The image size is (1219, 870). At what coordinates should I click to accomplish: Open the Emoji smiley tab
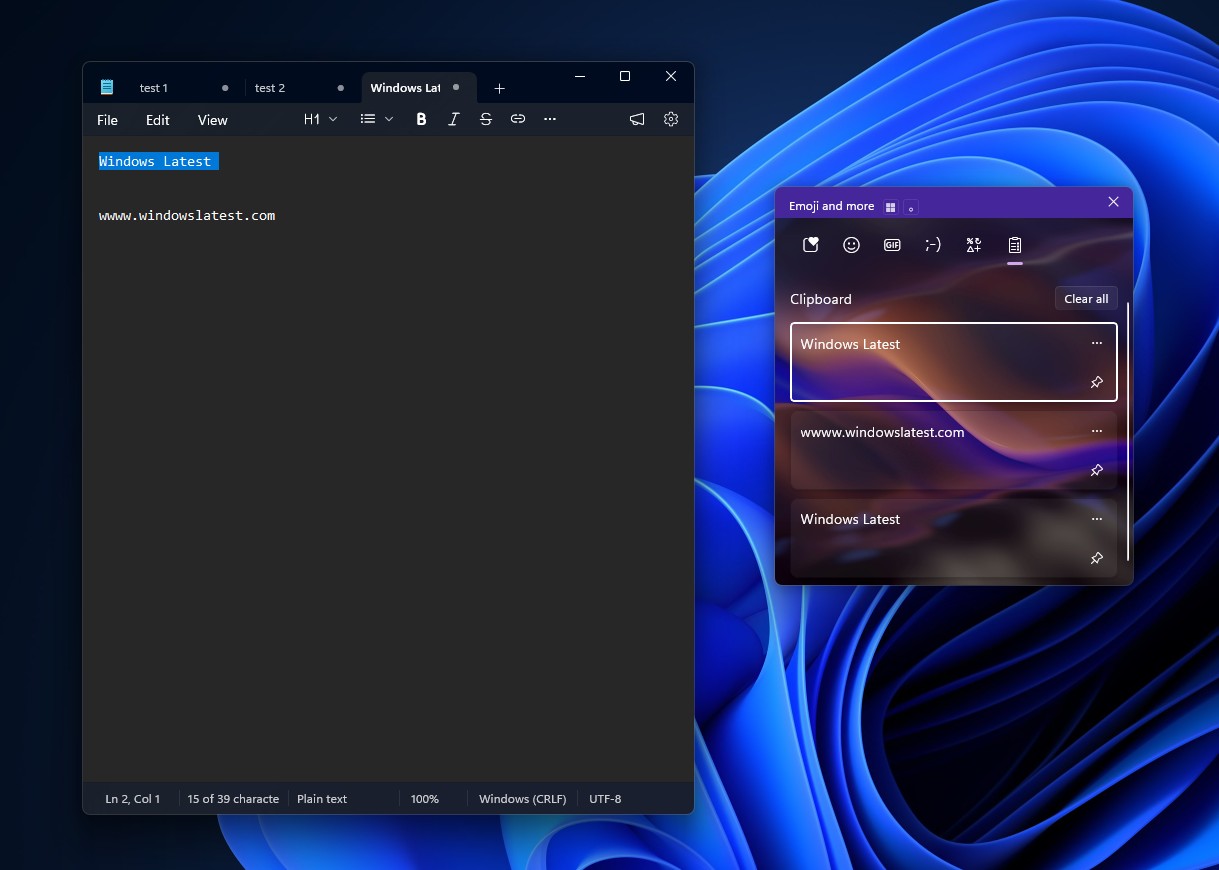[x=851, y=245]
